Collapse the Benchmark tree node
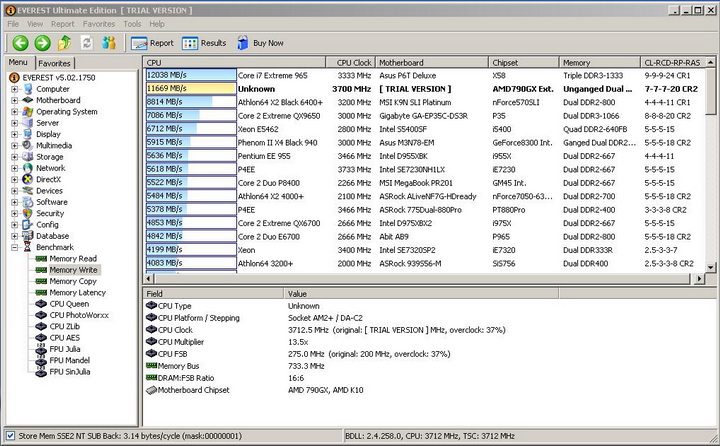720x446 pixels. [15, 247]
